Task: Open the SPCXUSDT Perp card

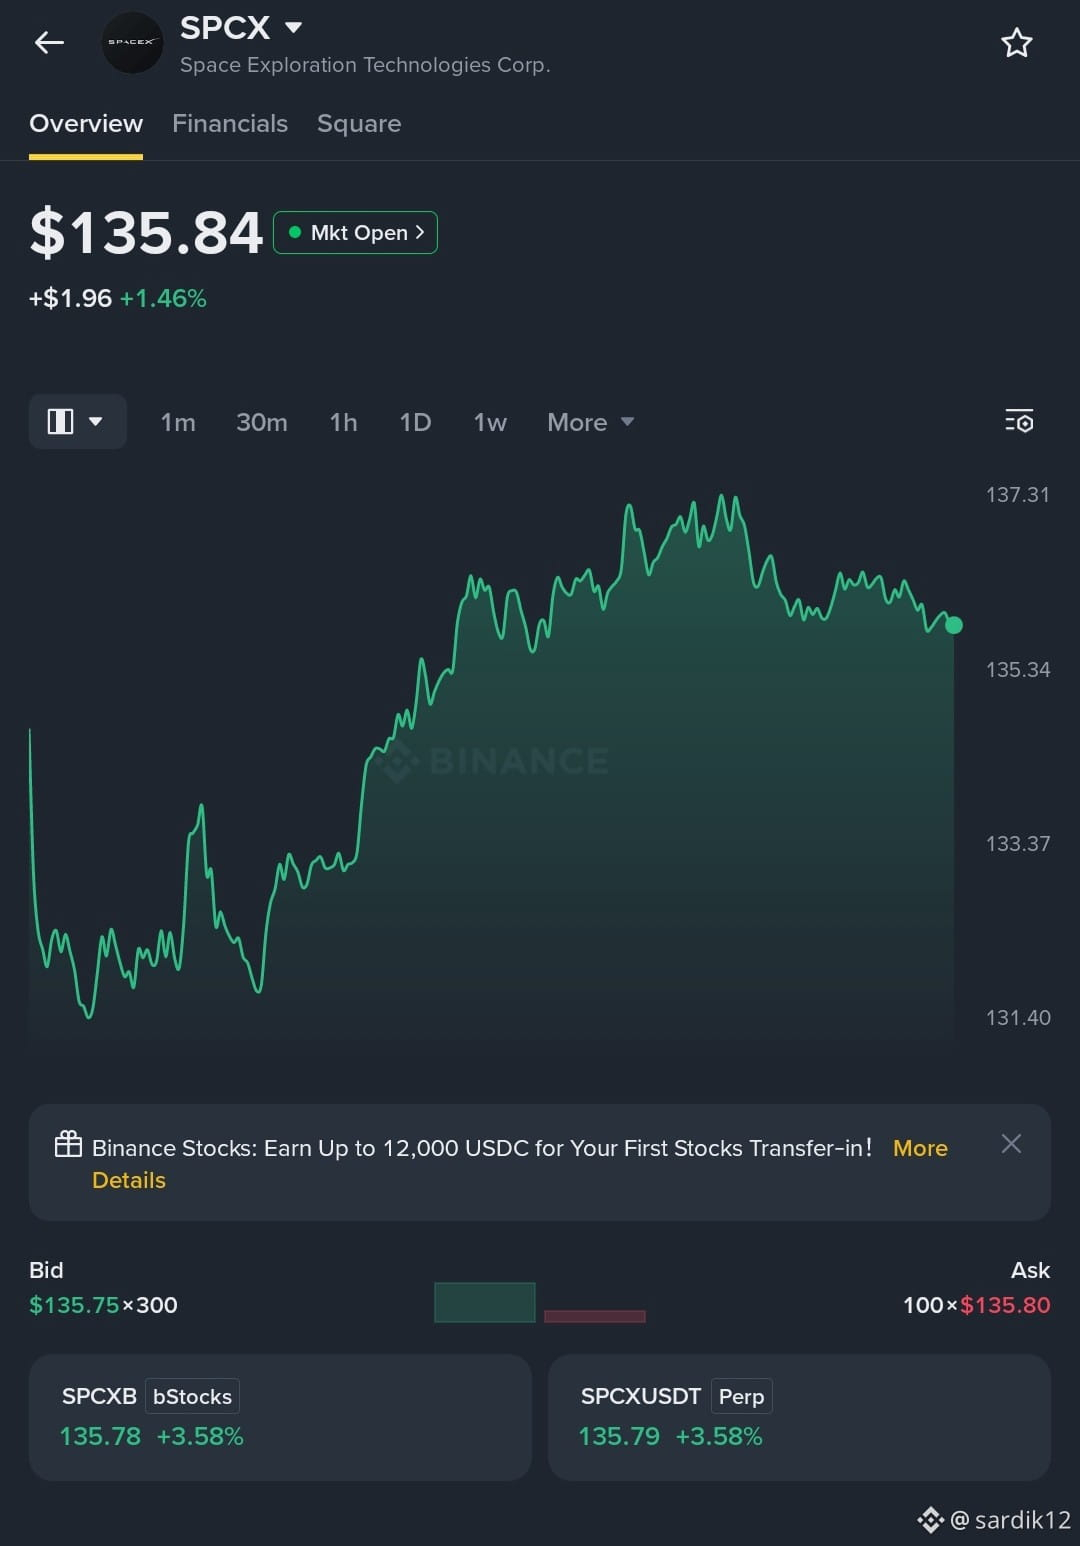Action: [x=799, y=1417]
